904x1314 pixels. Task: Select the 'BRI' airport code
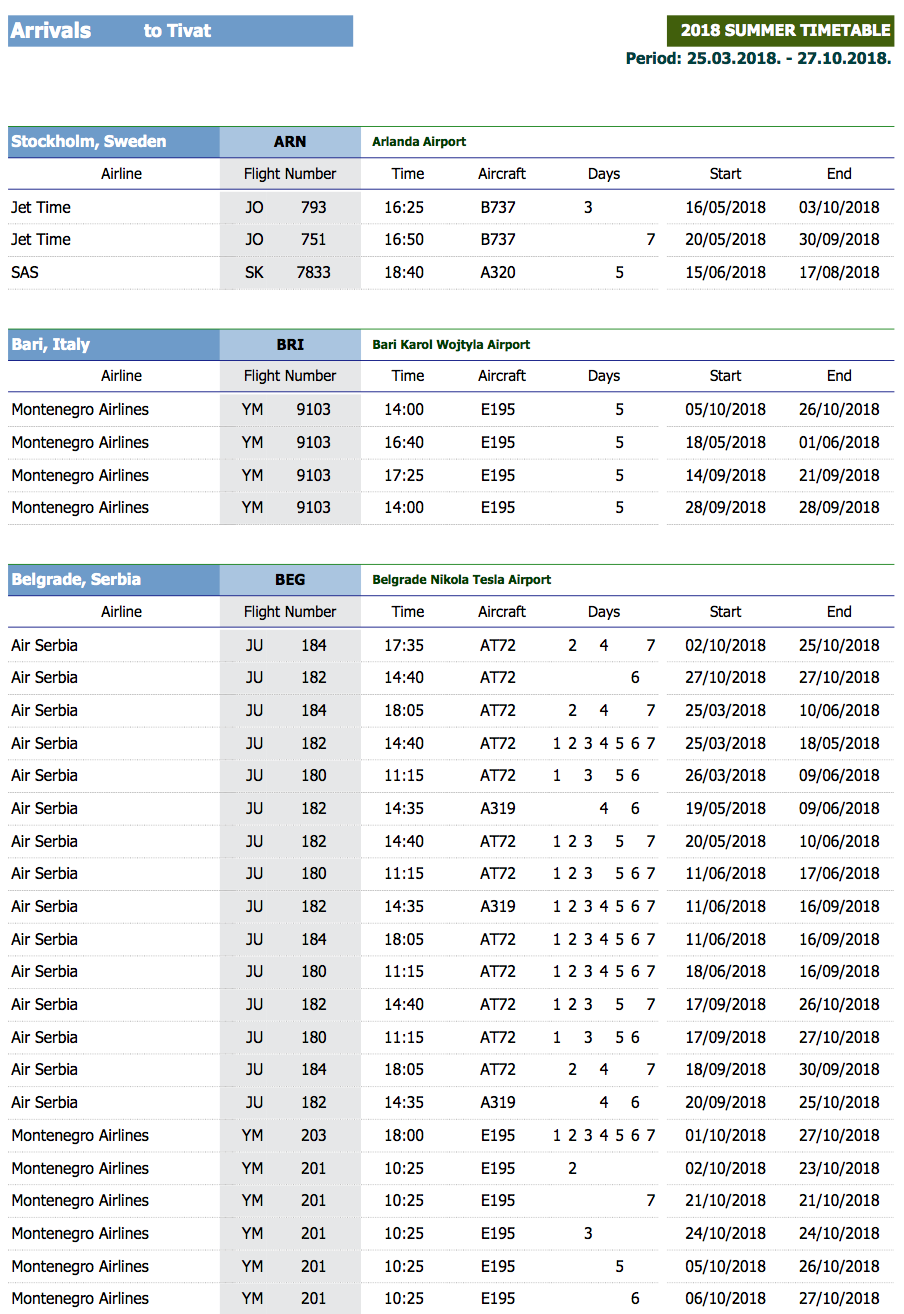click(290, 345)
